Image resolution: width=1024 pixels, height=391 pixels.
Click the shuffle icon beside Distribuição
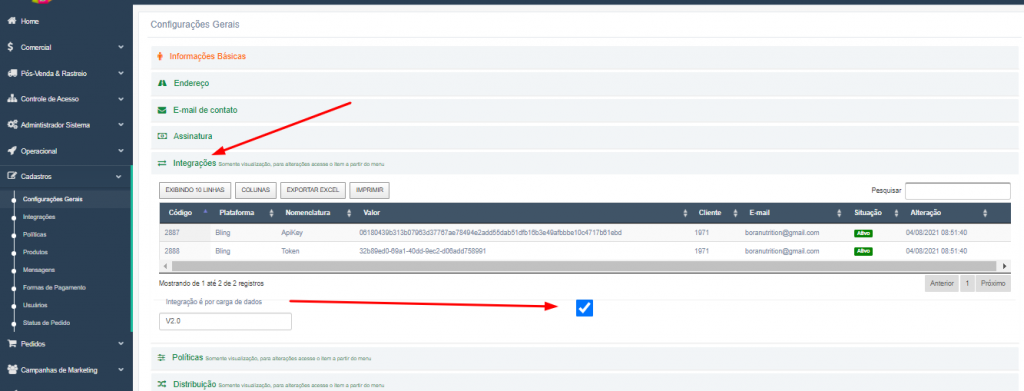(x=162, y=384)
